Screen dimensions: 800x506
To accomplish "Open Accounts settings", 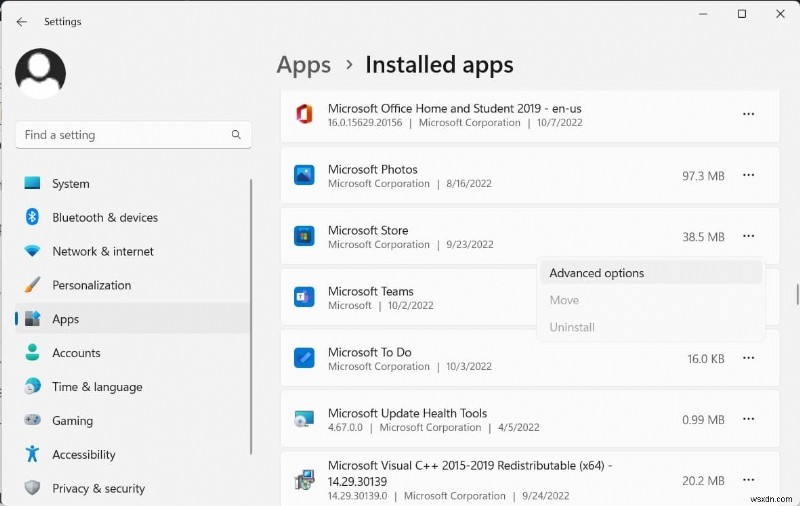I will click(x=133, y=353).
